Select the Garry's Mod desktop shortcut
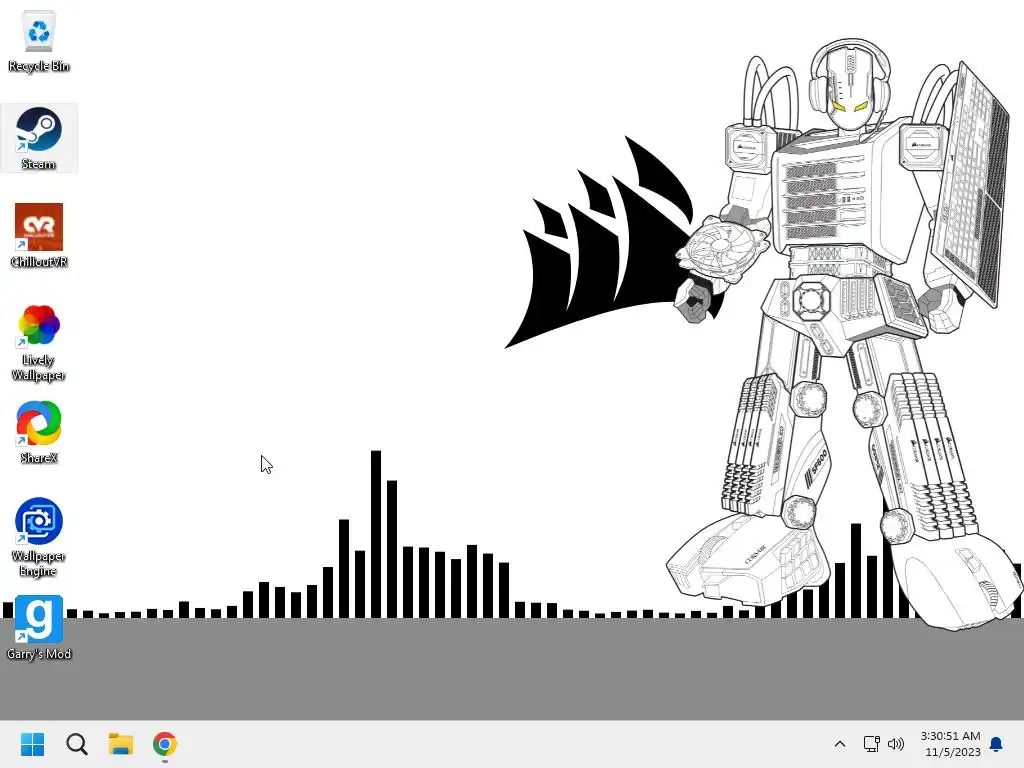 click(39, 628)
